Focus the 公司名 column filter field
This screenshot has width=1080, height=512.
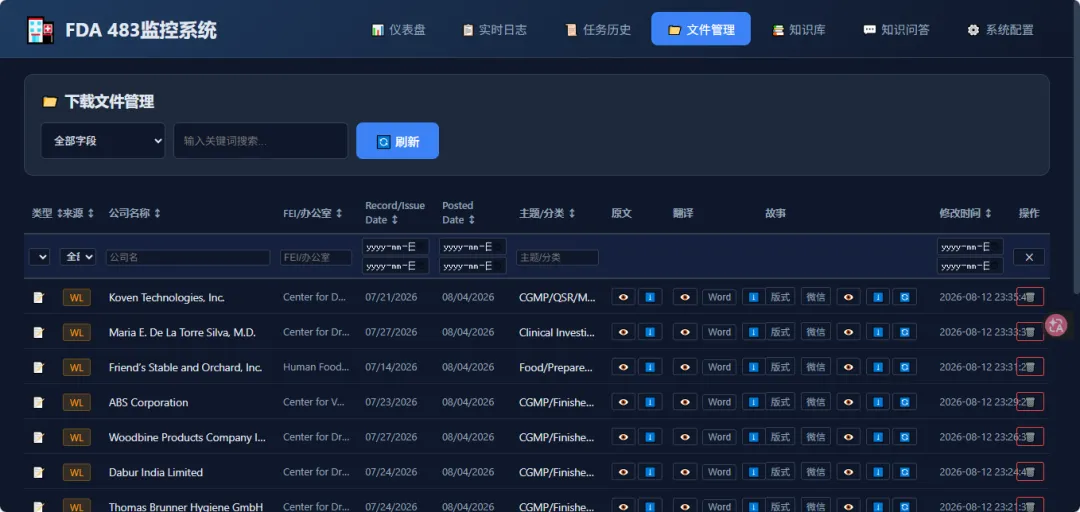pyautogui.click(x=188, y=257)
